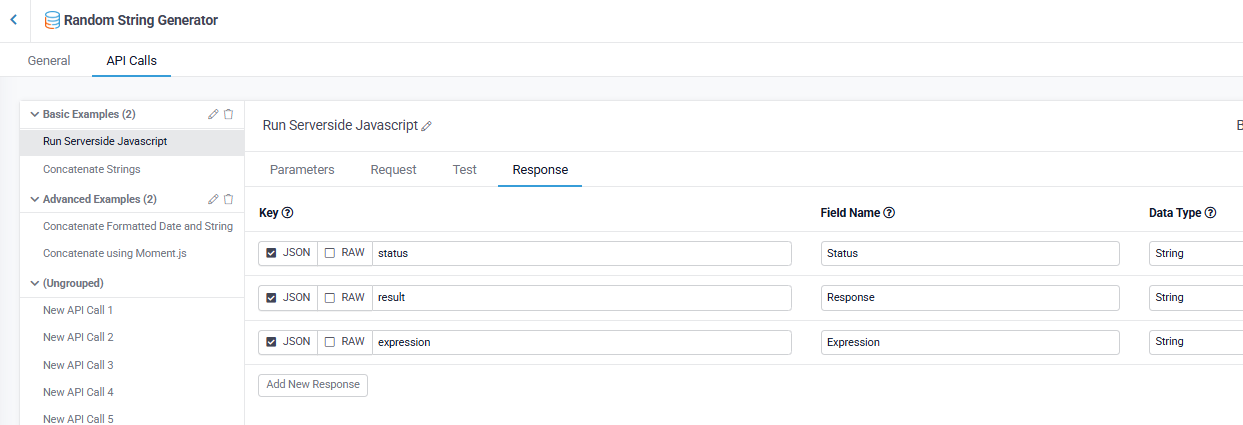
Task: Open Data Type dropdown for Status
Action: [1195, 254]
